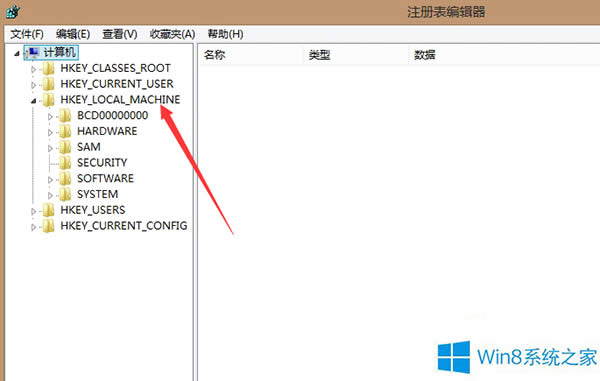Select HKEY_USERS text label
Screen dimensions: 600x381
tap(93, 210)
